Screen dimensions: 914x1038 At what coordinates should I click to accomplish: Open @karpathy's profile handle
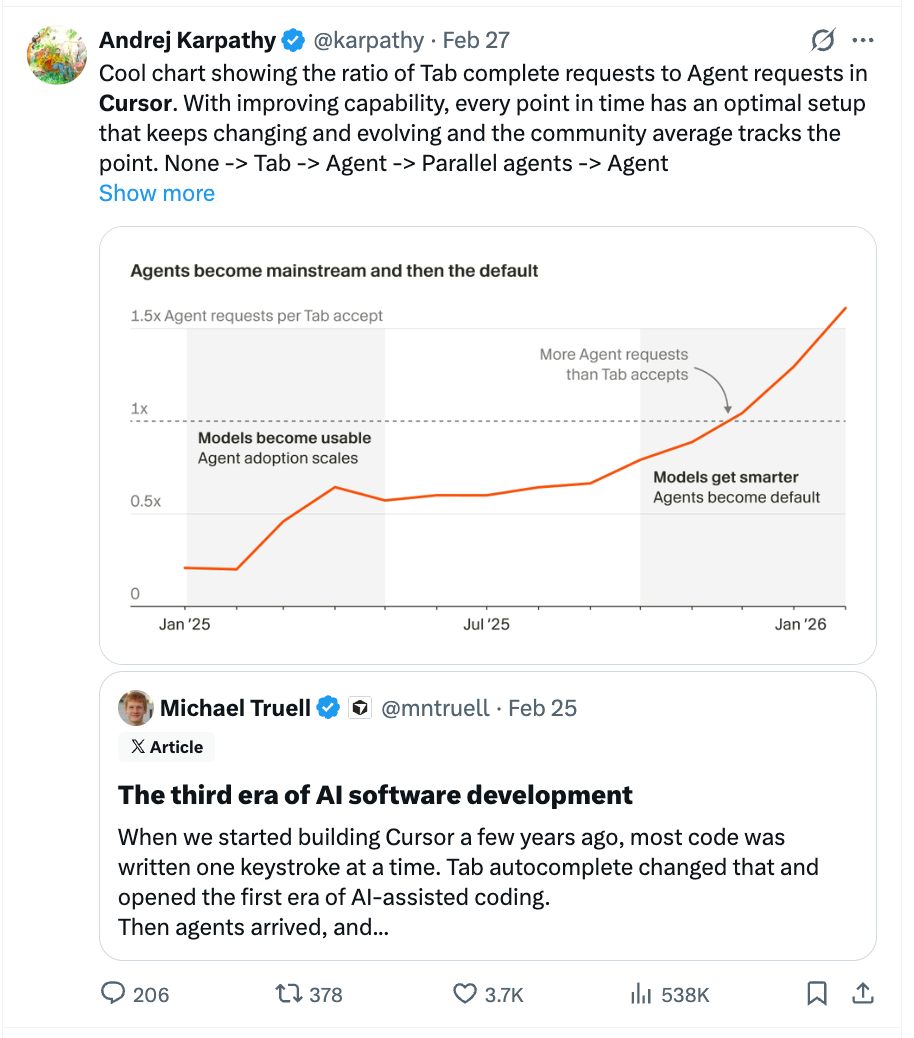(x=369, y=40)
